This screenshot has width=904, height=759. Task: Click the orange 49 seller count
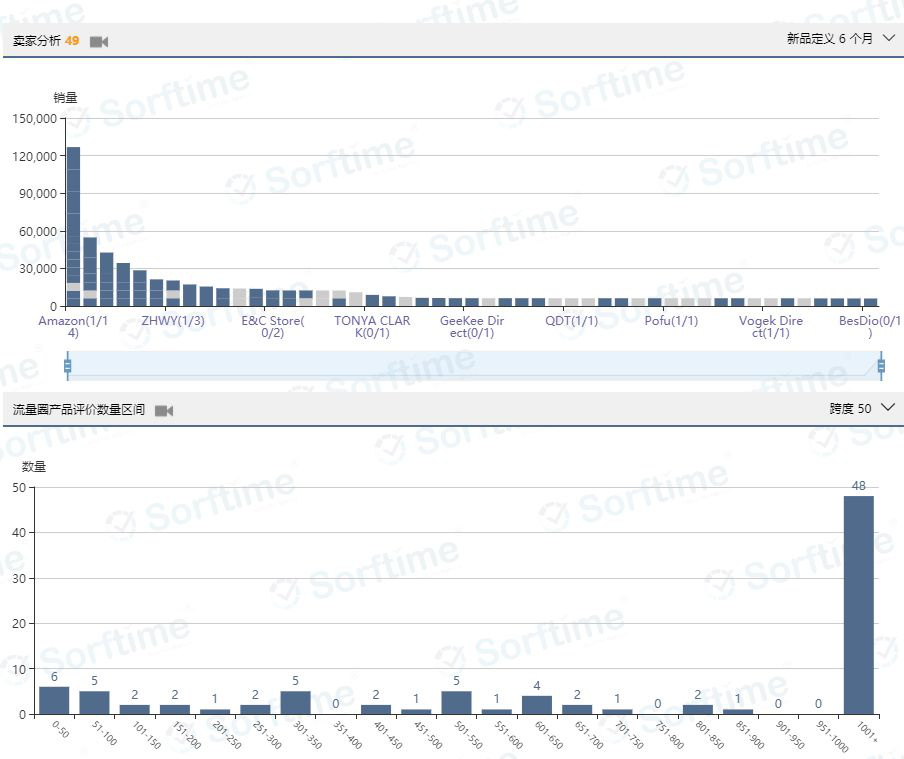[x=72, y=41]
